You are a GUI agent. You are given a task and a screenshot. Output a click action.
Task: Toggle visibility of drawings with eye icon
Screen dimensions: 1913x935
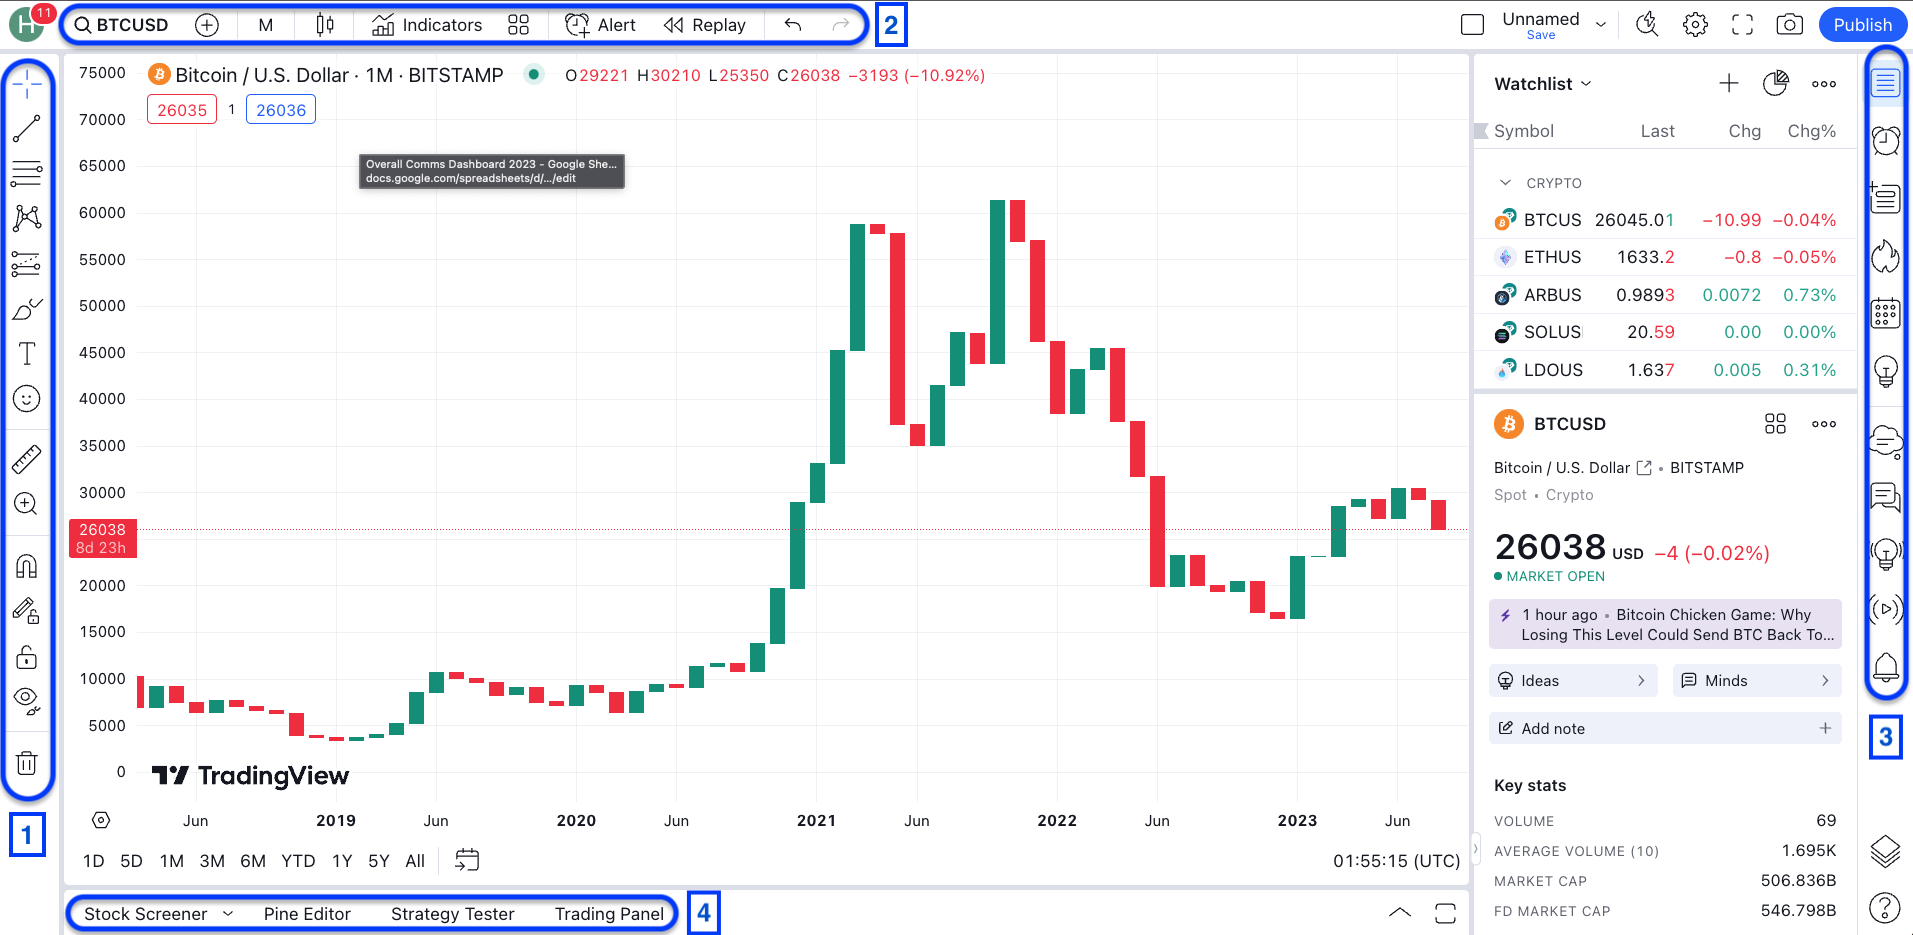click(27, 698)
